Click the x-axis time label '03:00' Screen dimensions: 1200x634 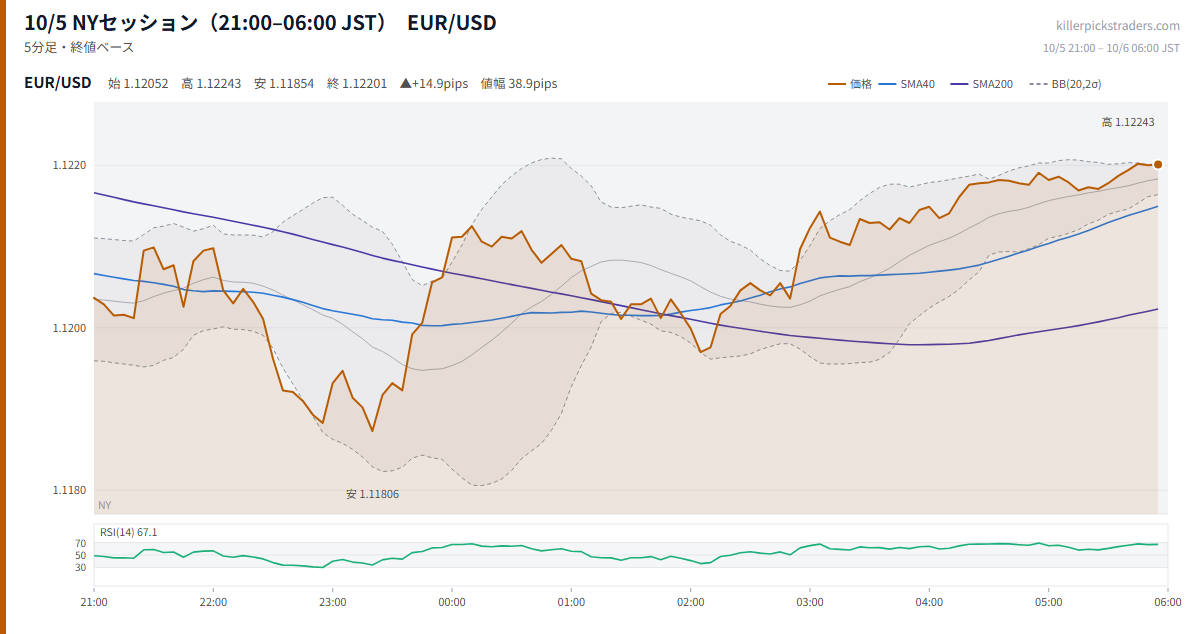click(x=810, y=602)
